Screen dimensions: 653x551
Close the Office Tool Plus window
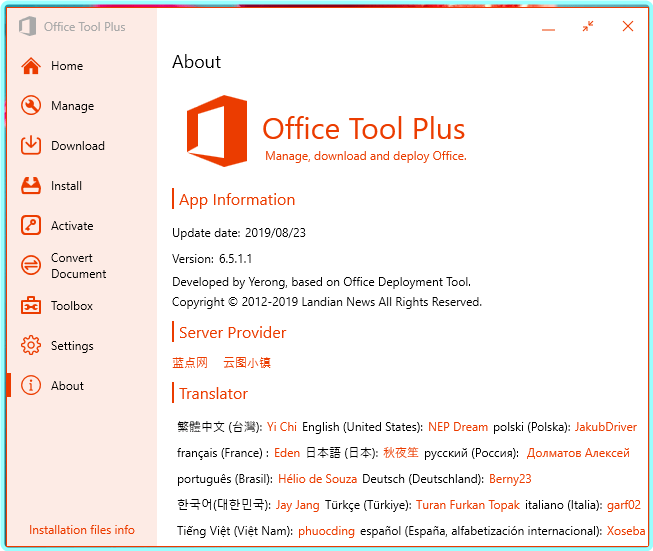click(x=628, y=26)
